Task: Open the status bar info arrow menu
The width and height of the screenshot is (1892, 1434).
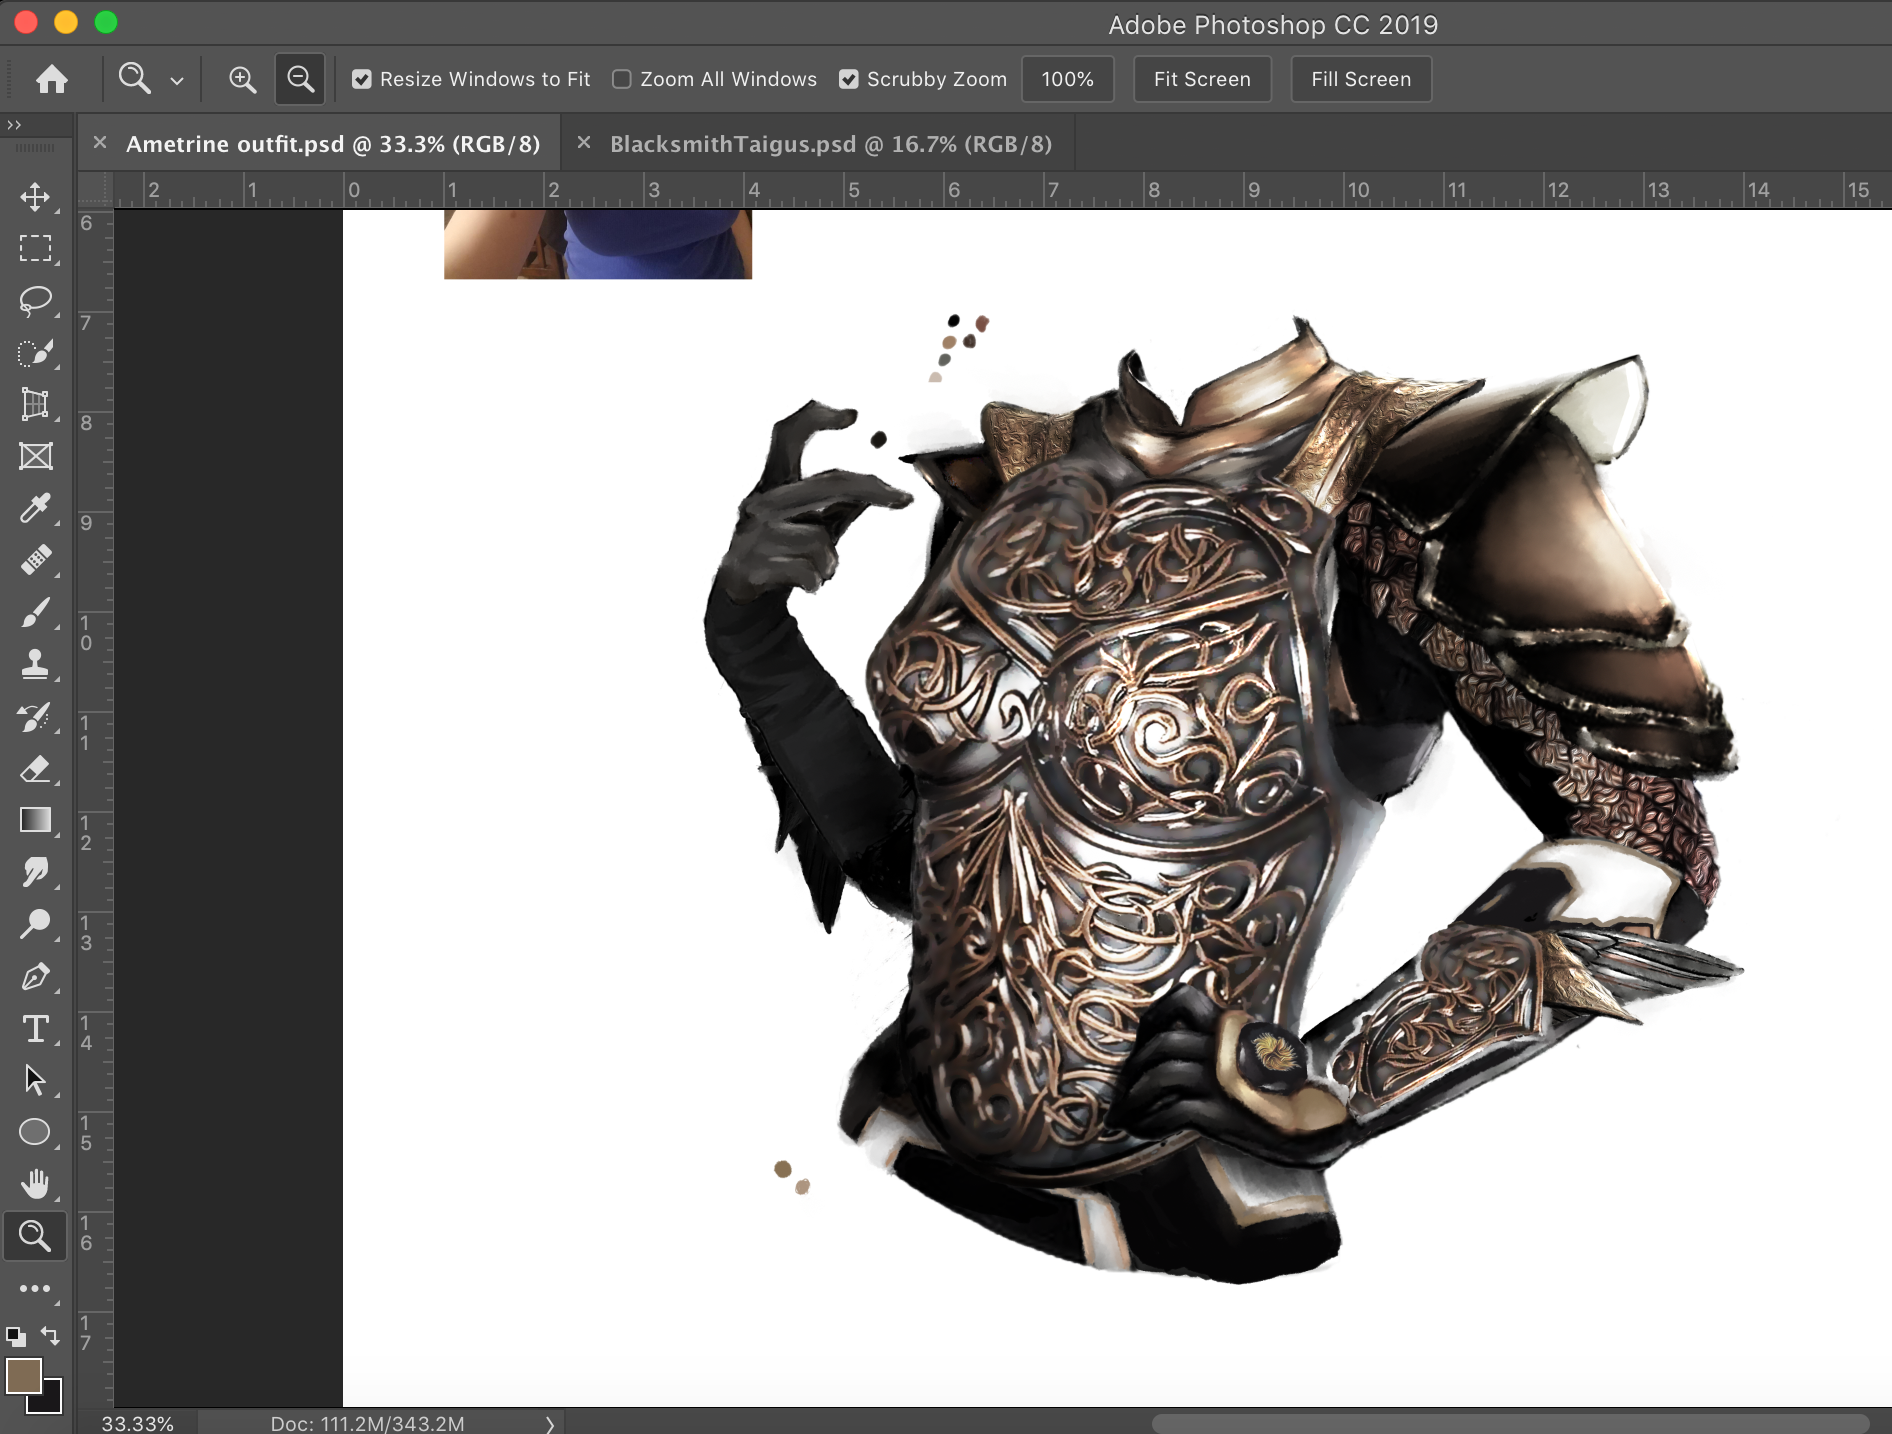Action: [549, 1424]
